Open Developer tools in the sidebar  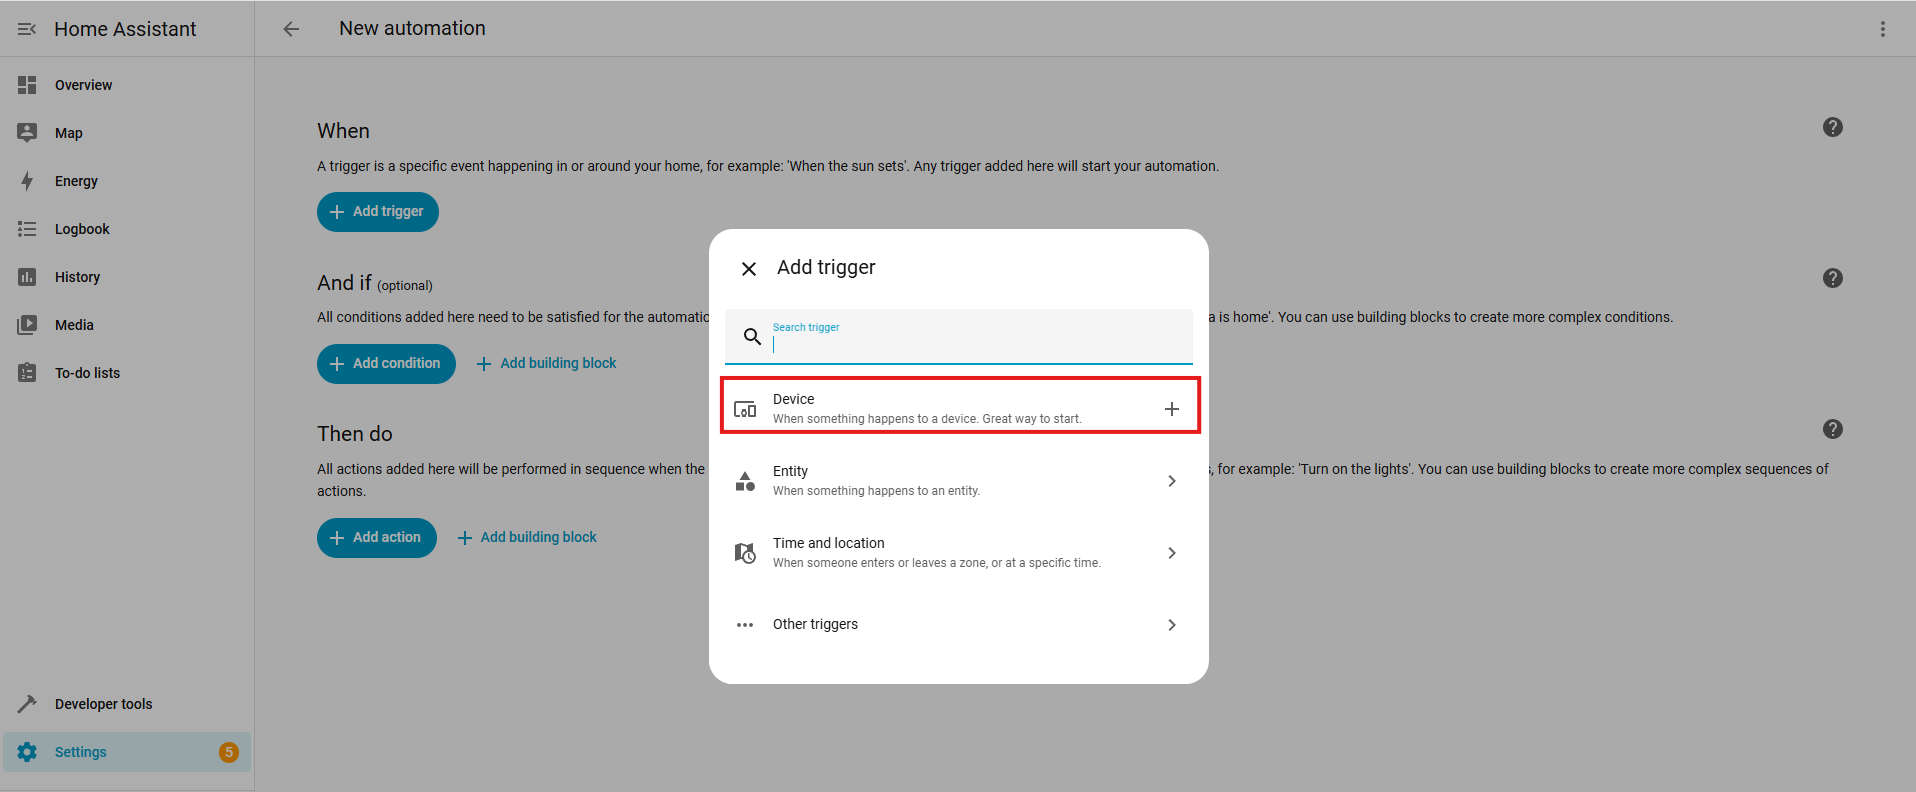[x=127, y=704]
